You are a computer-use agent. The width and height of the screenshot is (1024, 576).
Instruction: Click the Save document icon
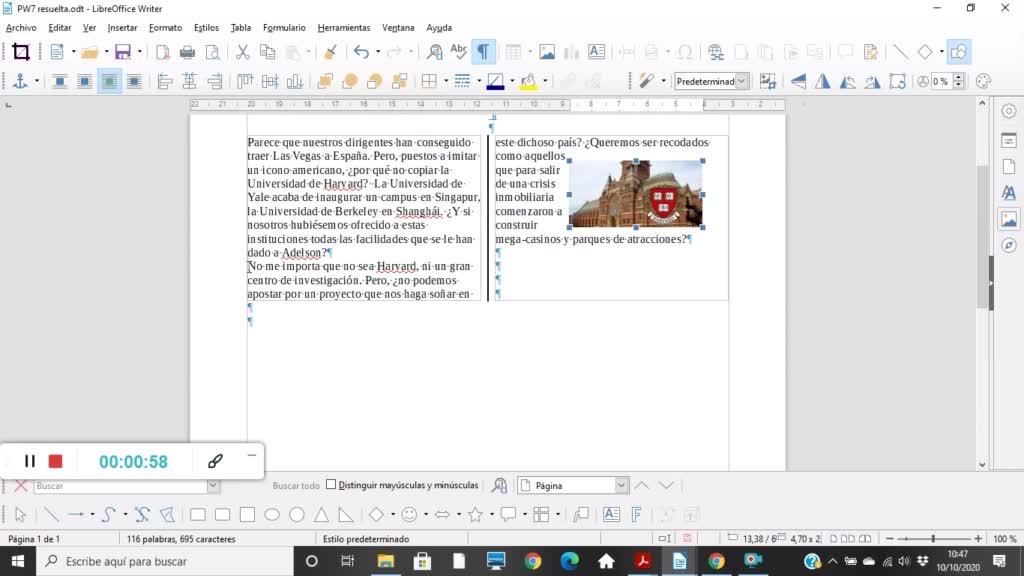click(123, 52)
